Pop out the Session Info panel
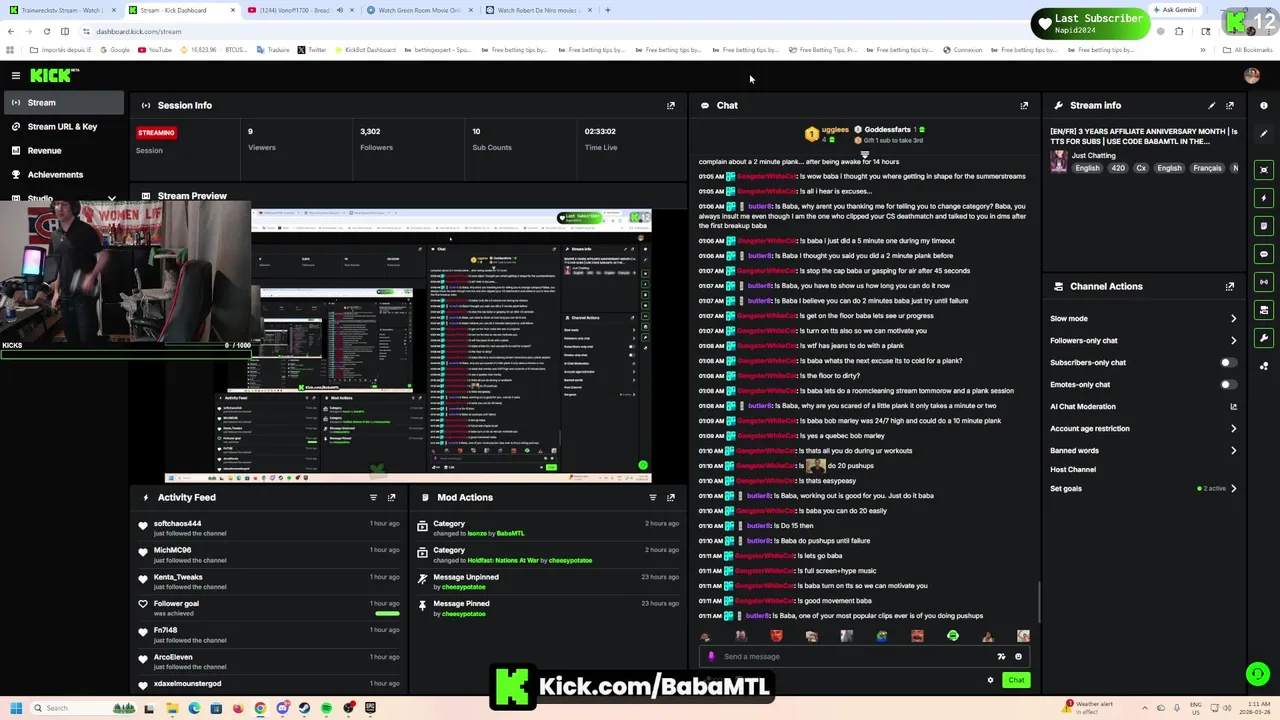This screenshot has height=720, width=1280. pos(671,105)
